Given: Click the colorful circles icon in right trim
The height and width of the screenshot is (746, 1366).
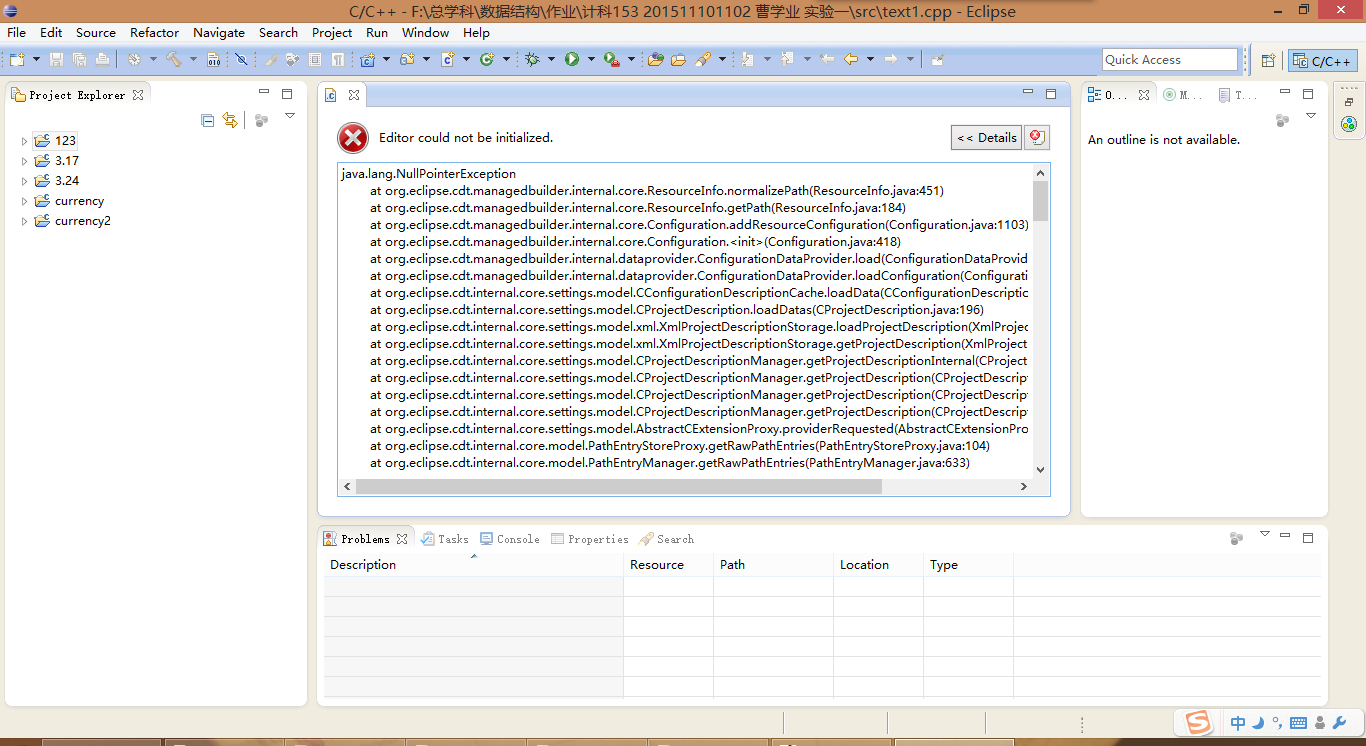Looking at the screenshot, I should click(x=1349, y=124).
